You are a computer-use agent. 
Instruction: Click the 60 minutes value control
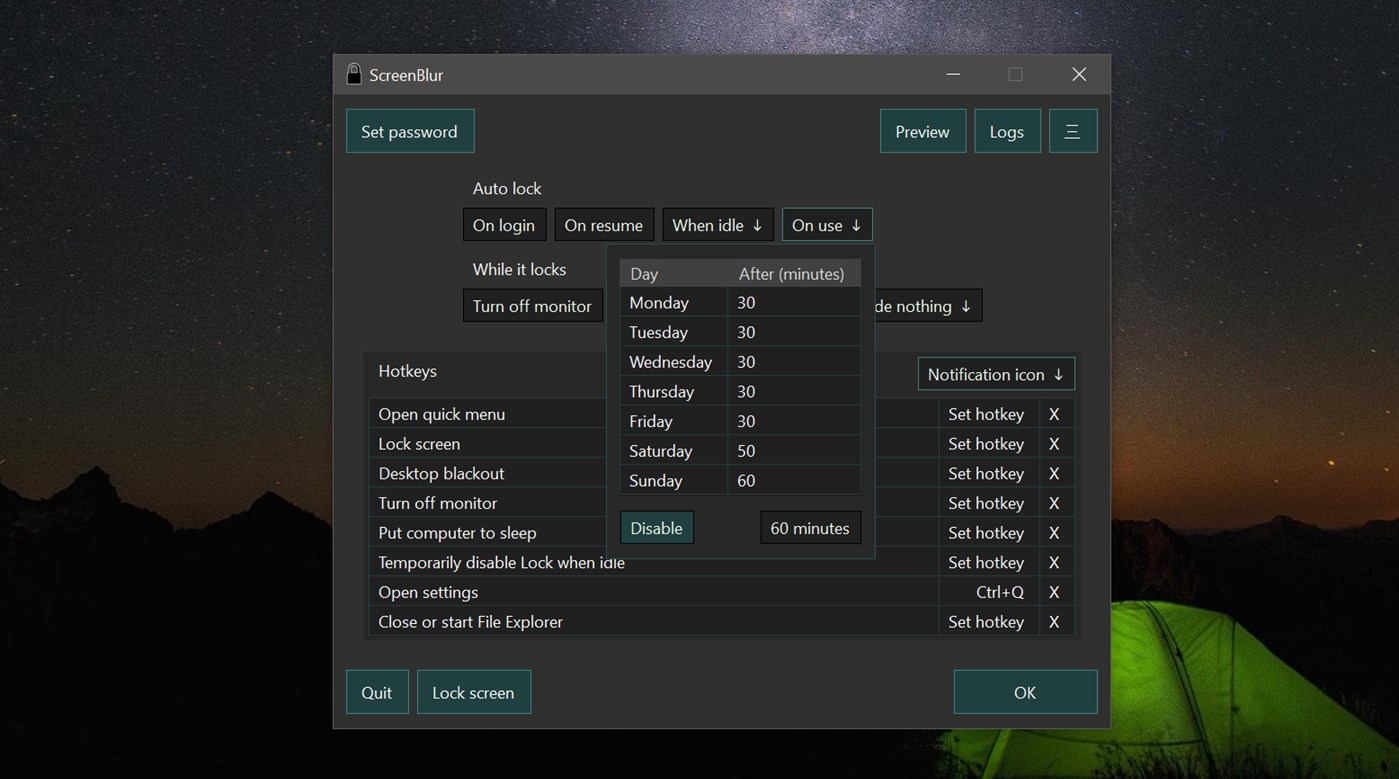click(810, 527)
